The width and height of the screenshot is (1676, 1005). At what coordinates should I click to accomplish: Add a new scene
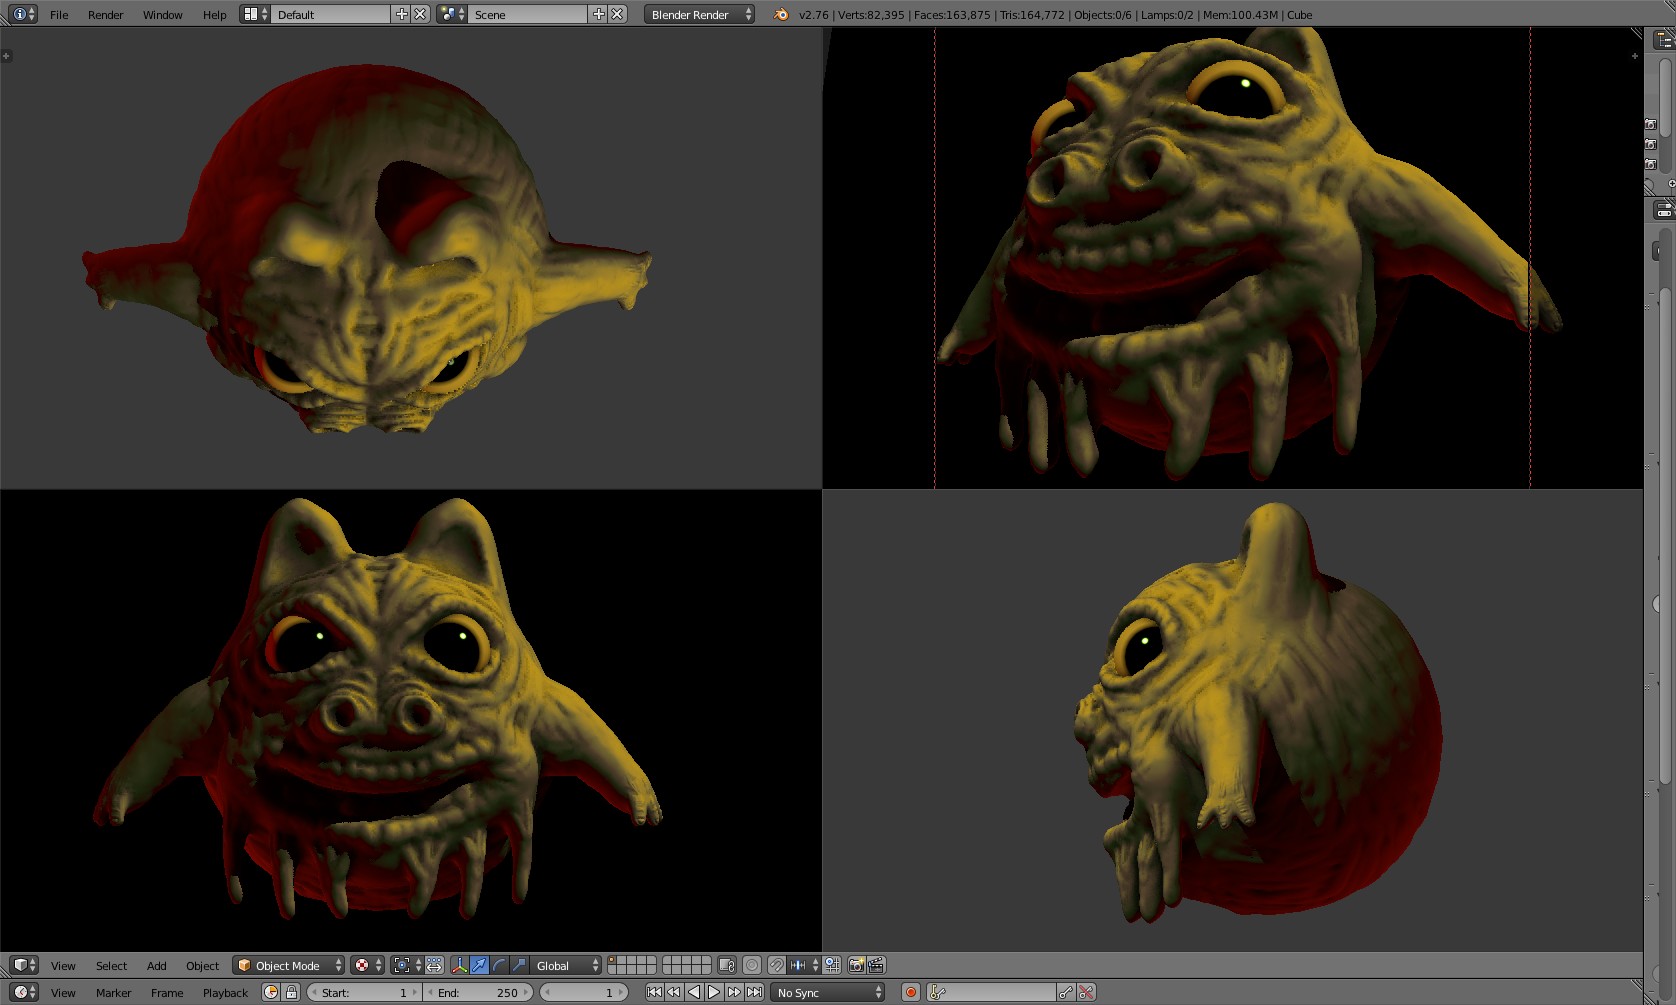[x=599, y=14]
